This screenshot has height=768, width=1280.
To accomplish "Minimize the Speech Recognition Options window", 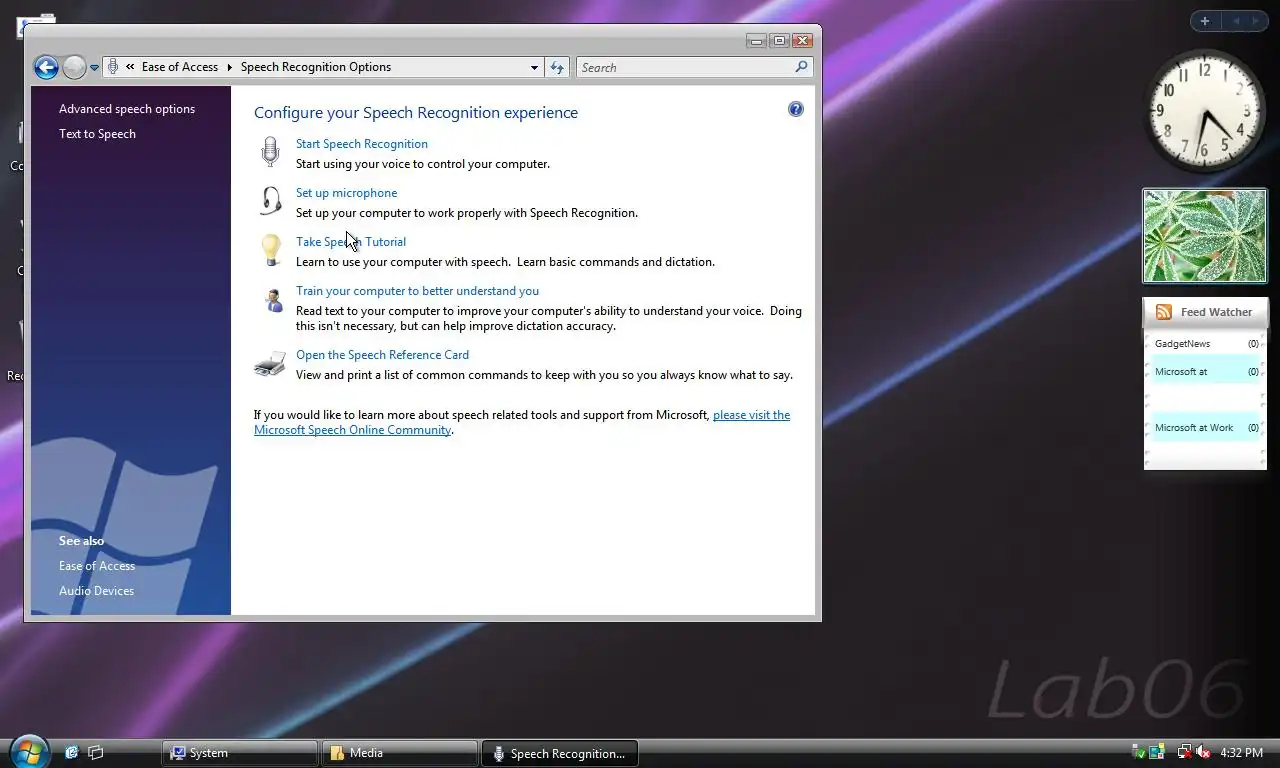I will 756,41.
